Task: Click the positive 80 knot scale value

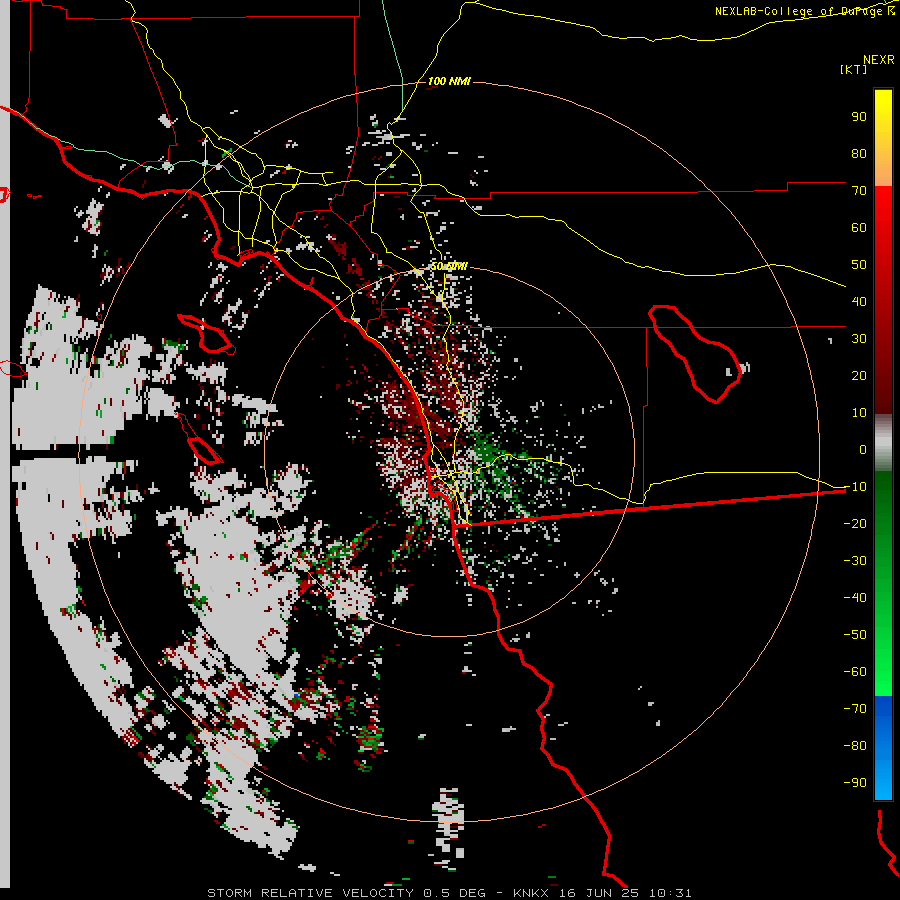Action: click(859, 154)
